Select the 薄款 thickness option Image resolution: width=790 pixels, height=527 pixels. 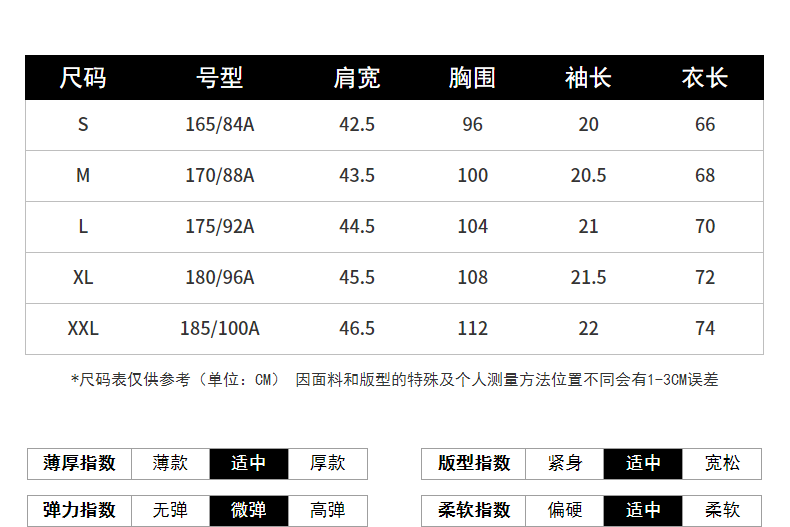170,464
